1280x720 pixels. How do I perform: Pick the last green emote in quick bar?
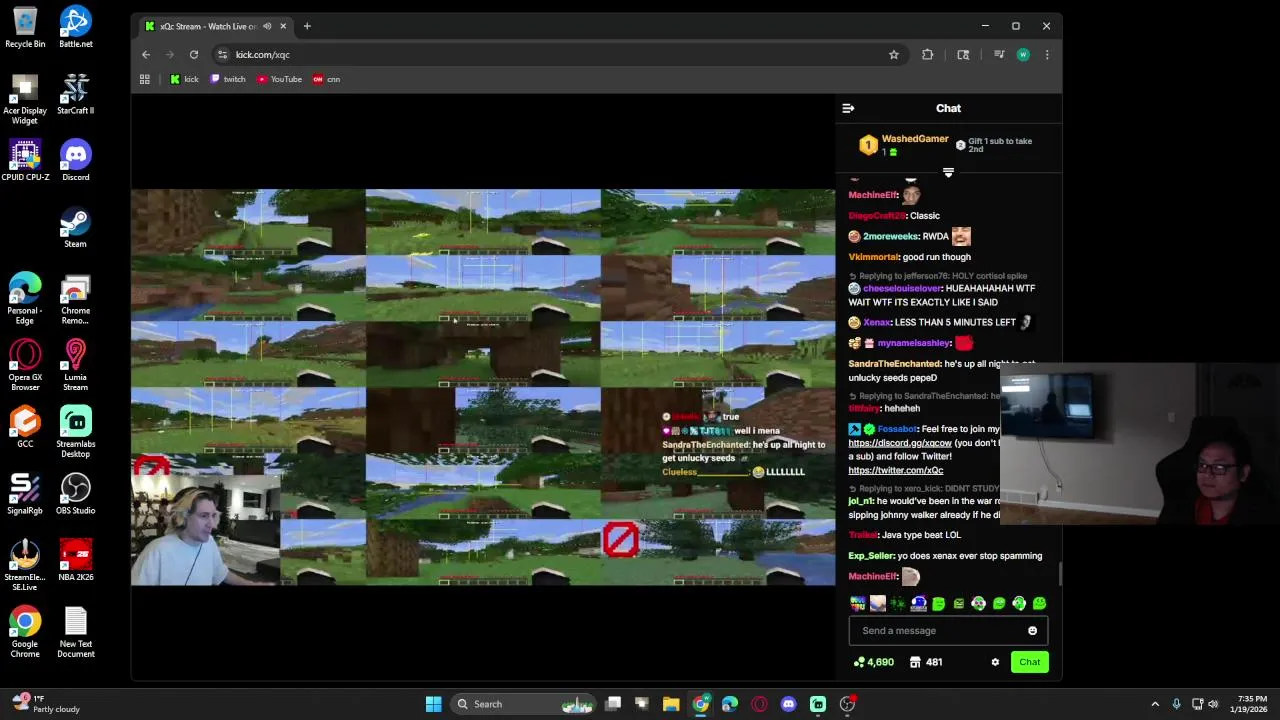point(1039,603)
